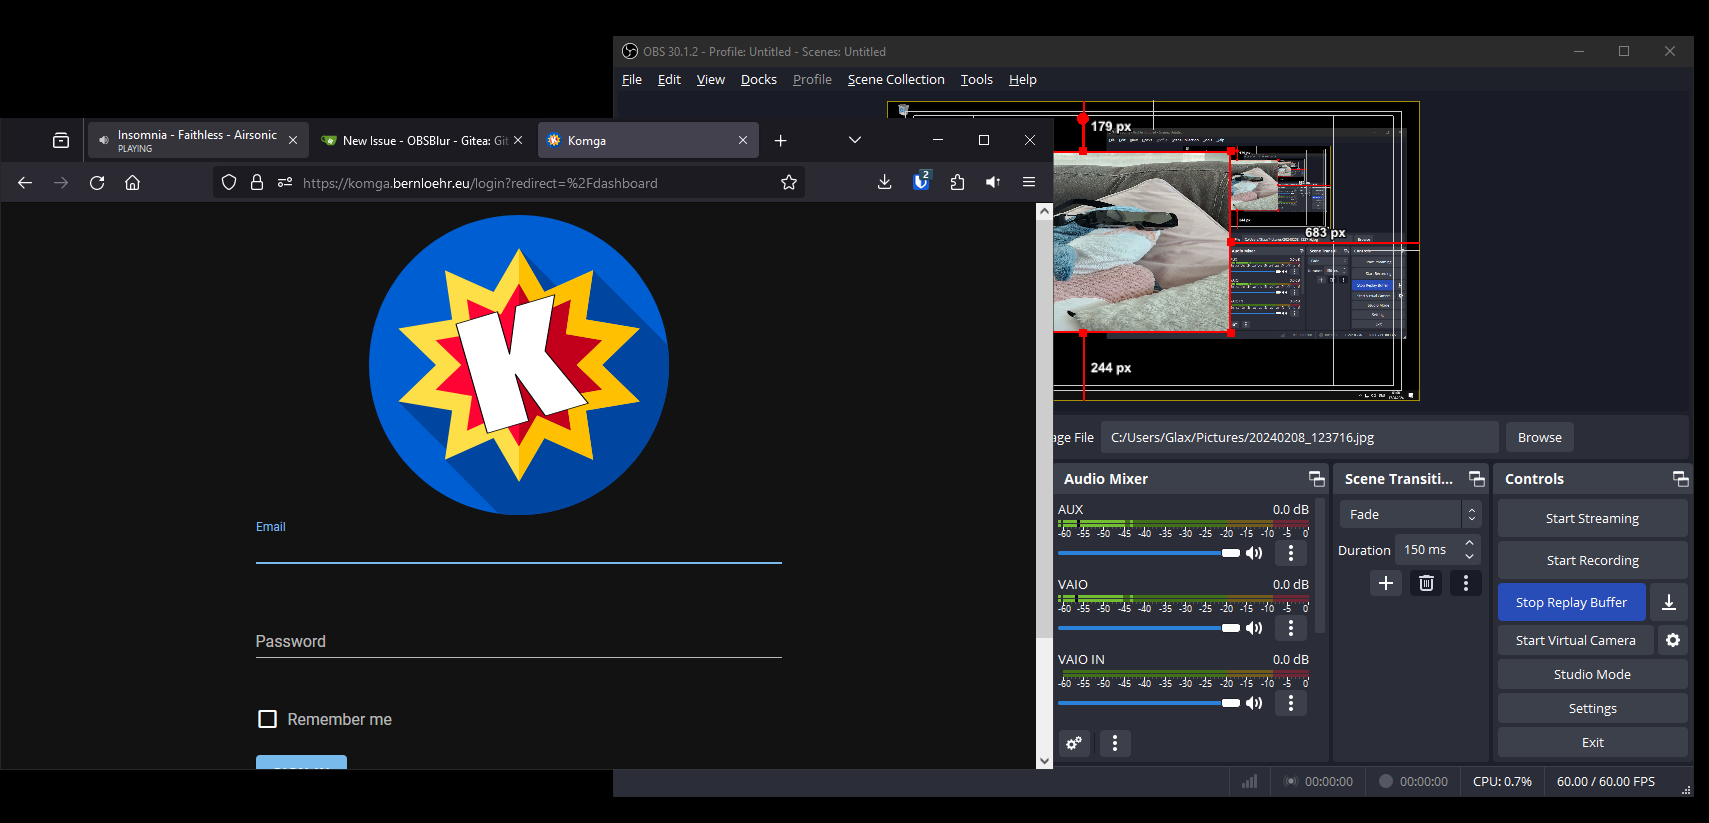Open VAIO channel three-dot options menu
1709x823 pixels.
(x=1291, y=628)
